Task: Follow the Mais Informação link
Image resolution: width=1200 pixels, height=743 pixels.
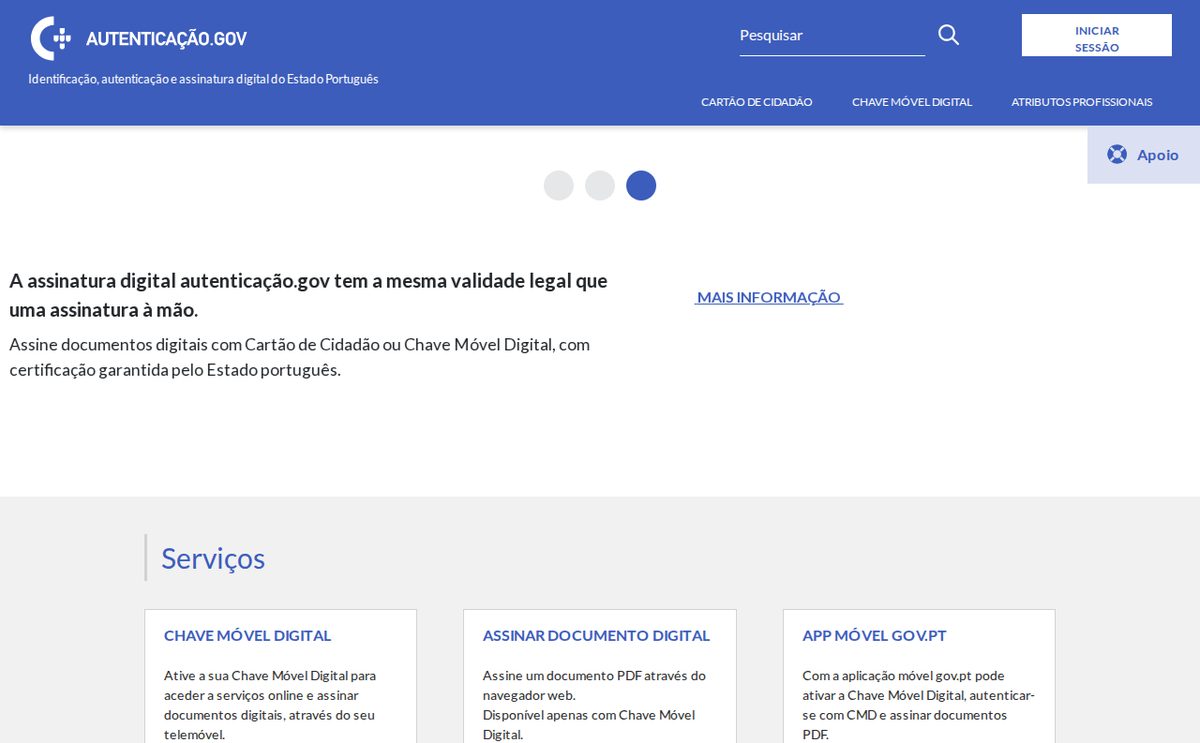Action: [x=769, y=297]
